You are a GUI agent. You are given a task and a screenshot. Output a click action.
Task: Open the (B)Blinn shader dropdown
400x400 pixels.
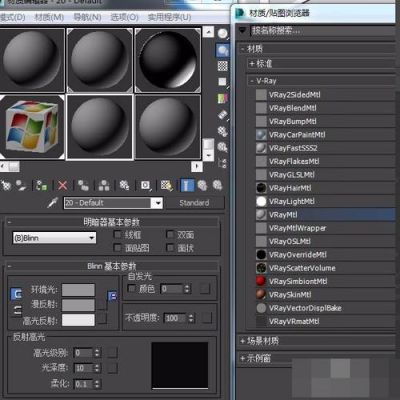coord(54,238)
